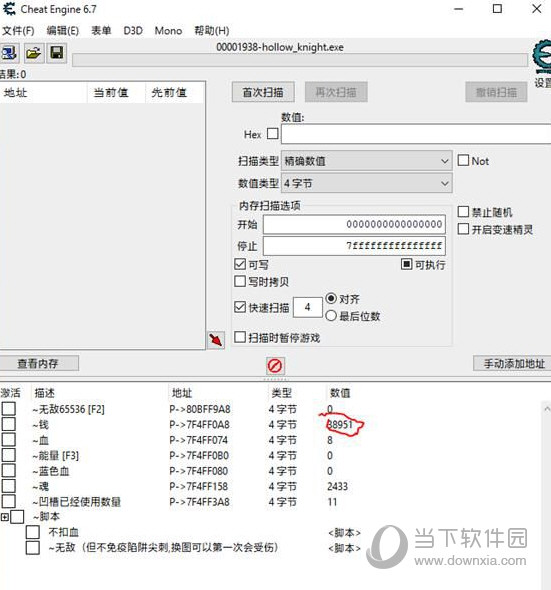Expand the ~脚本 group
The width and height of the screenshot is (551, 590).
[x=5, y=517]
